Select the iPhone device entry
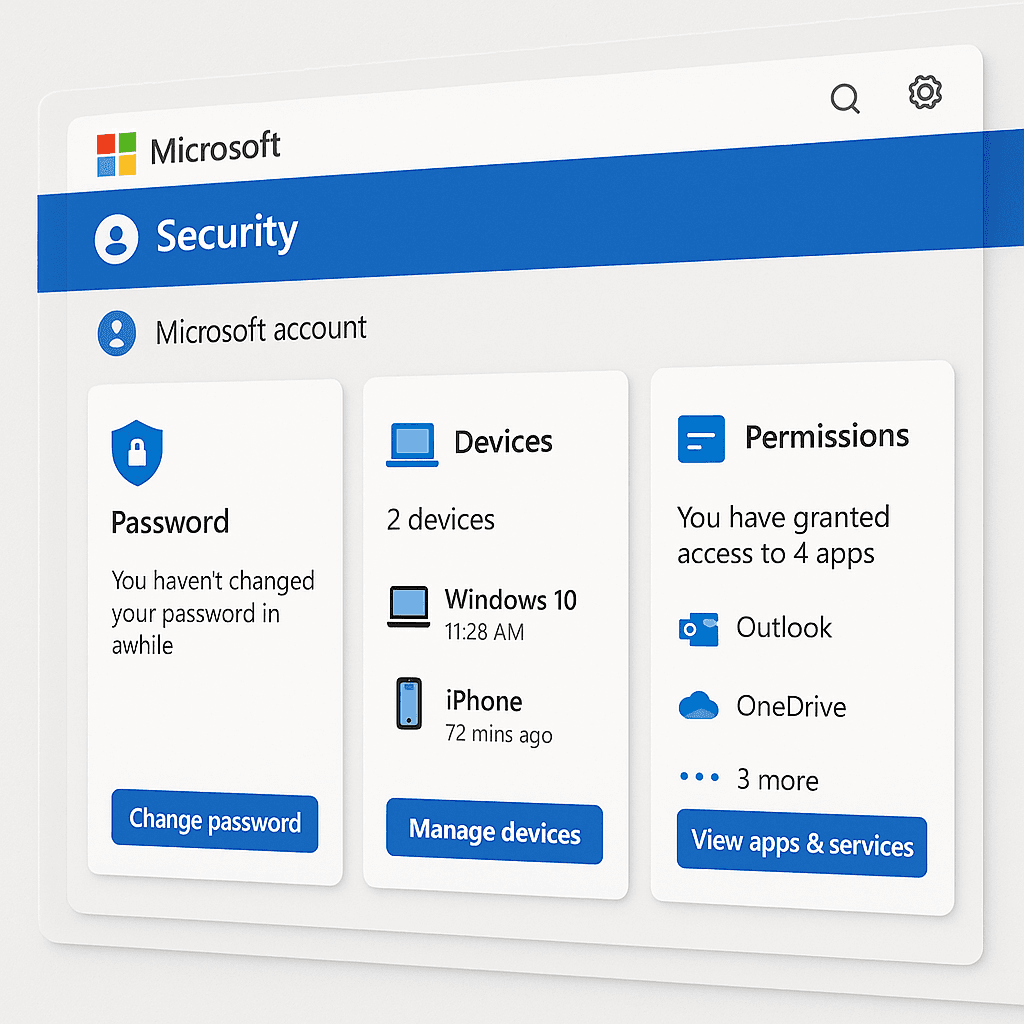Image resolution: width=1024 pixels, height=1024 pixels. point(474,712)
